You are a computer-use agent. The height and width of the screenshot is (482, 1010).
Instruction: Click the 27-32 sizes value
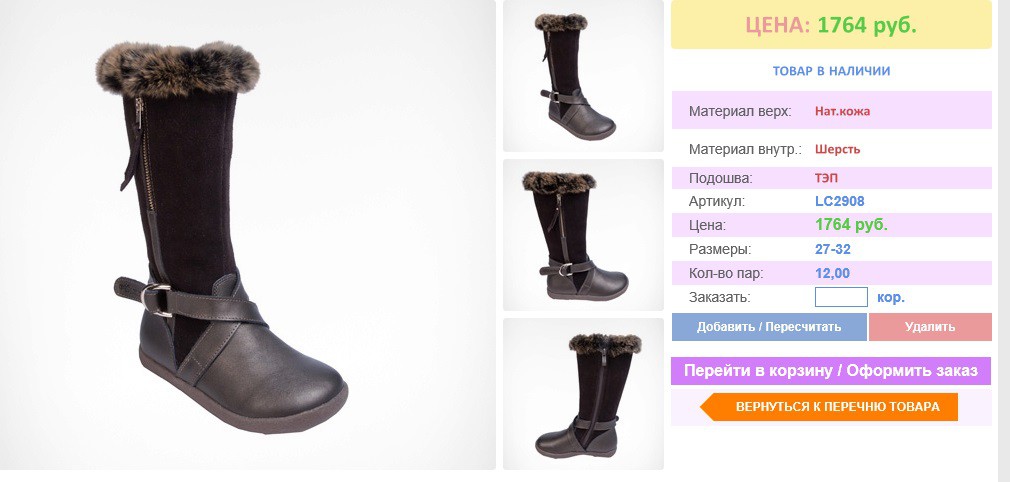point(833,249)
